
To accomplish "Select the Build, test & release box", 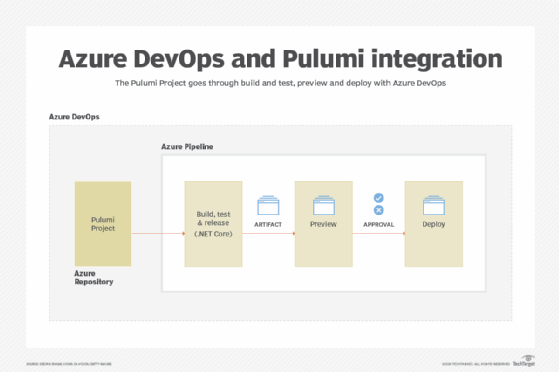I will [213, 224].
